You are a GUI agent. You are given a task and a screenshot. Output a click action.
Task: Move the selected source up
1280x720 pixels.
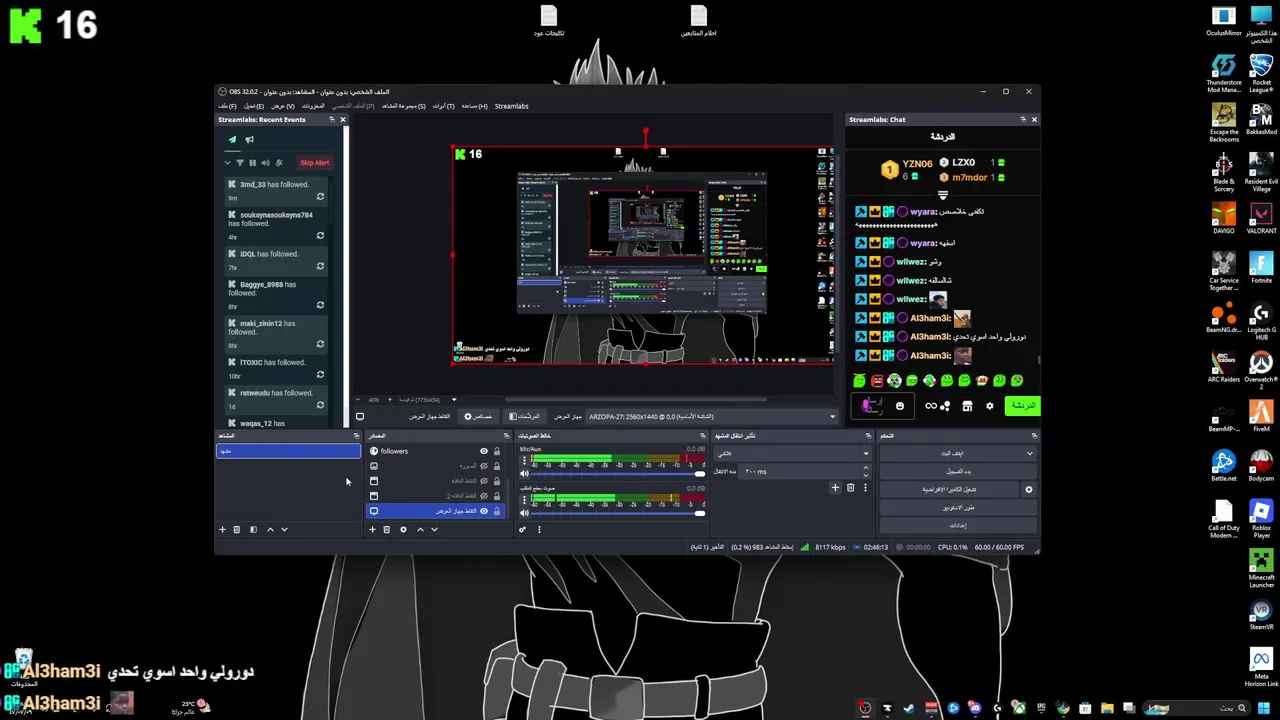tap(419, 529)
